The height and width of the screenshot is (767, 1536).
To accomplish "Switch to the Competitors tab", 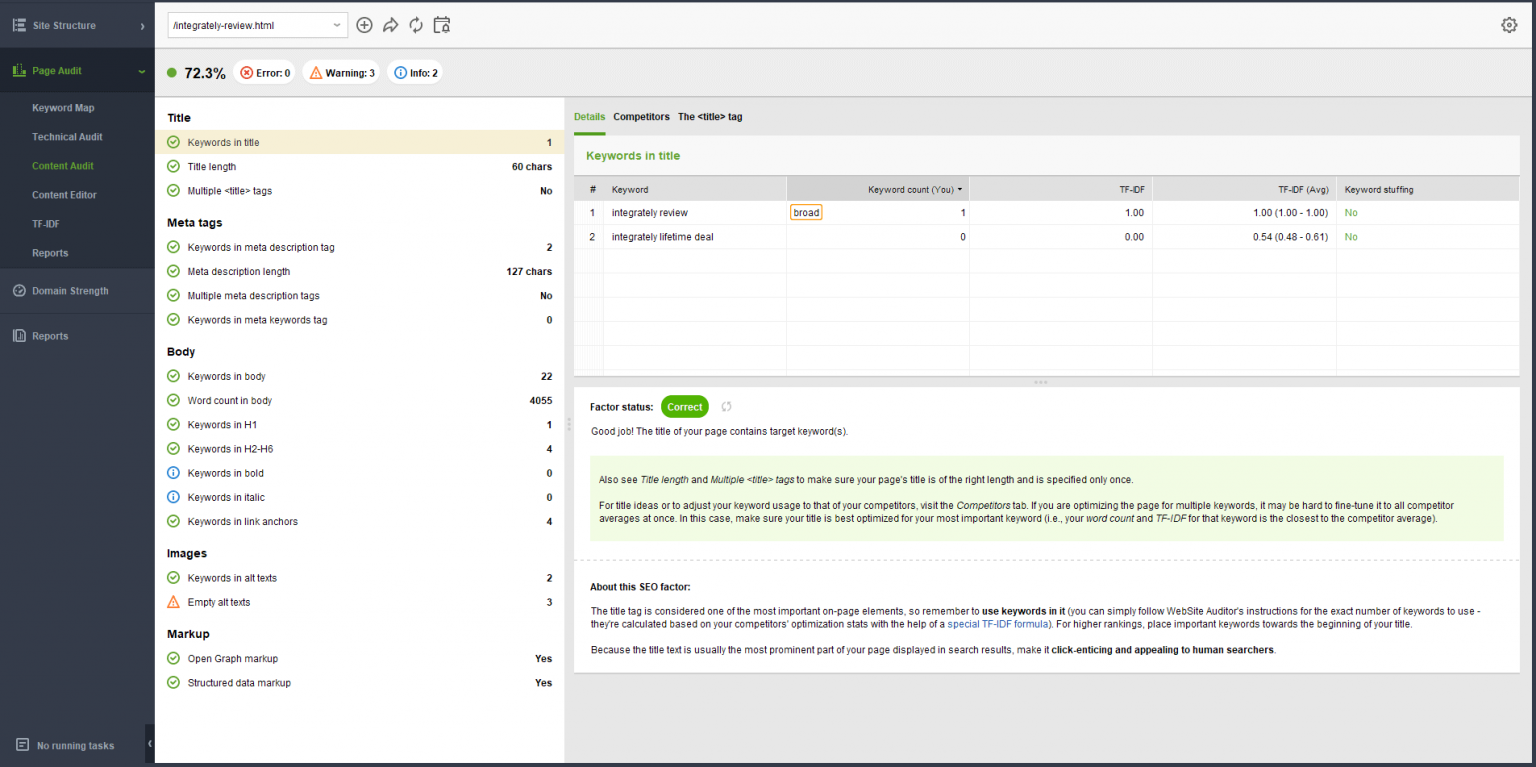I will pos(641,117).
